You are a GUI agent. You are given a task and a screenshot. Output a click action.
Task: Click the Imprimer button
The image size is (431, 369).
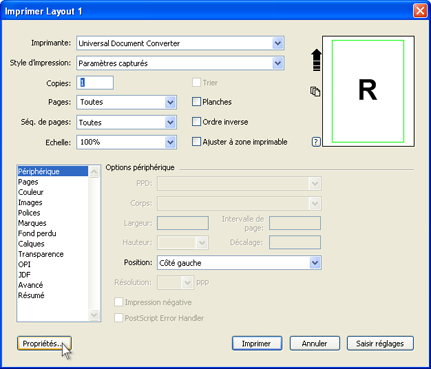pyautogui.click(x=257, y=343)
